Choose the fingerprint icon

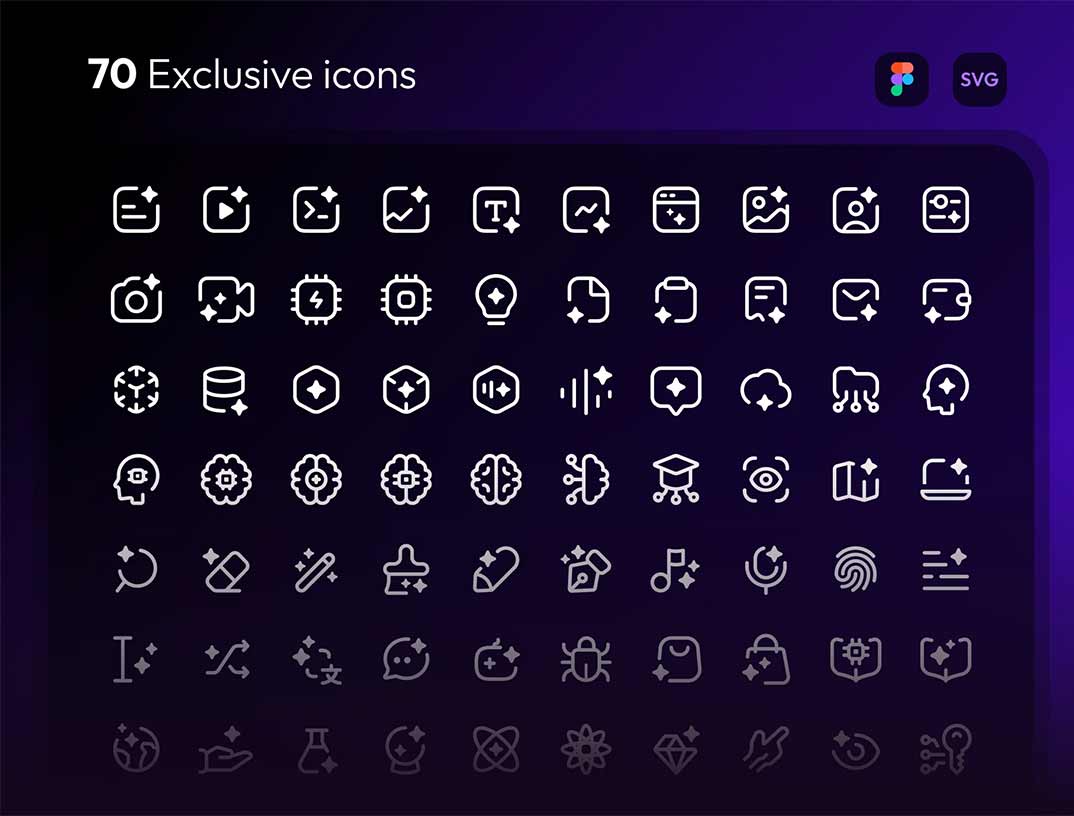point(856,569)
